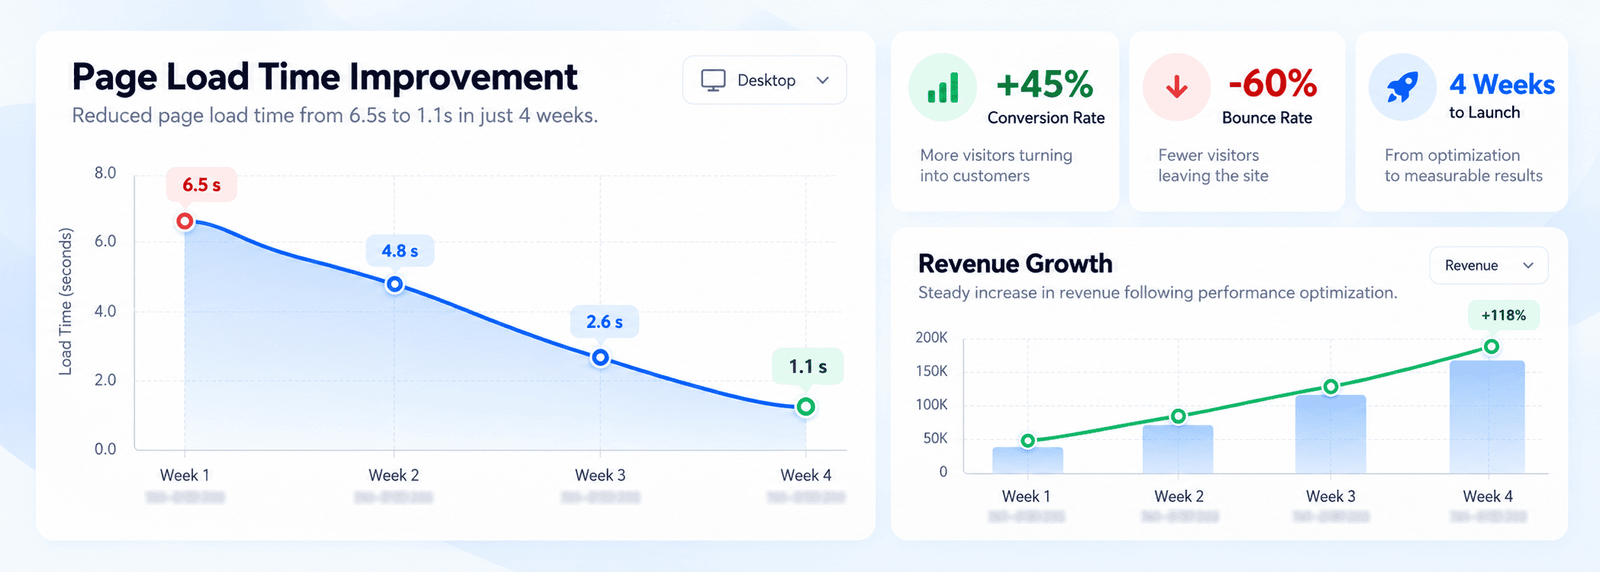Click the 4.8 s value label
This screenshot has height=572, width=1600.
[x=400, y=251]
